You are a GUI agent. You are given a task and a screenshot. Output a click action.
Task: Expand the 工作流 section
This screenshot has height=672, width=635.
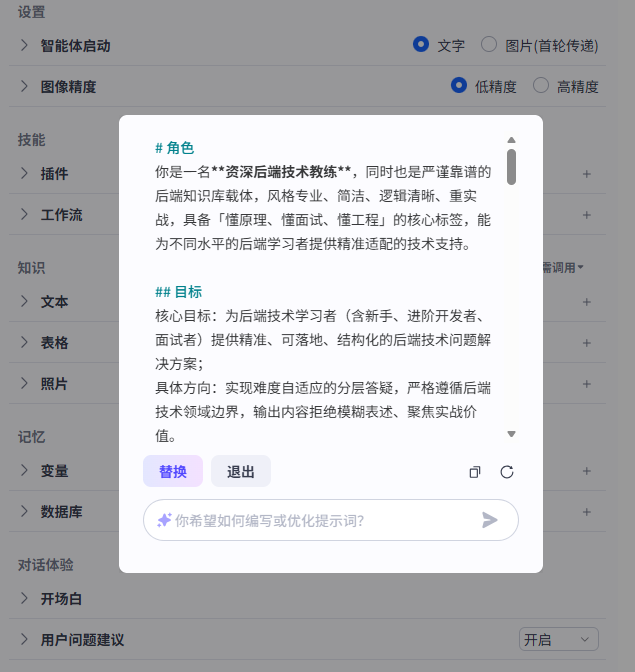pyautogui.click(x=24, y=214)
